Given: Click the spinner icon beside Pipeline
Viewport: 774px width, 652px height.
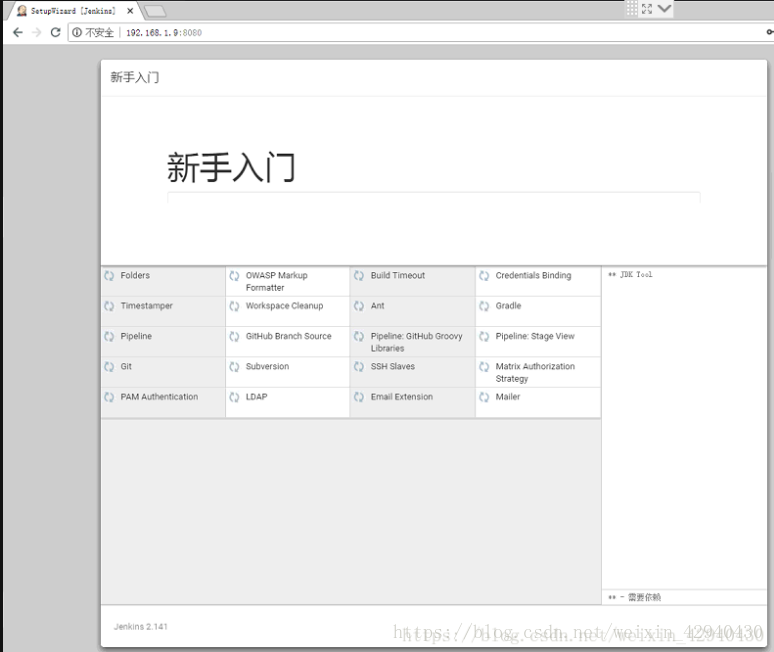Looking at the screenshot, I should 109,337.
